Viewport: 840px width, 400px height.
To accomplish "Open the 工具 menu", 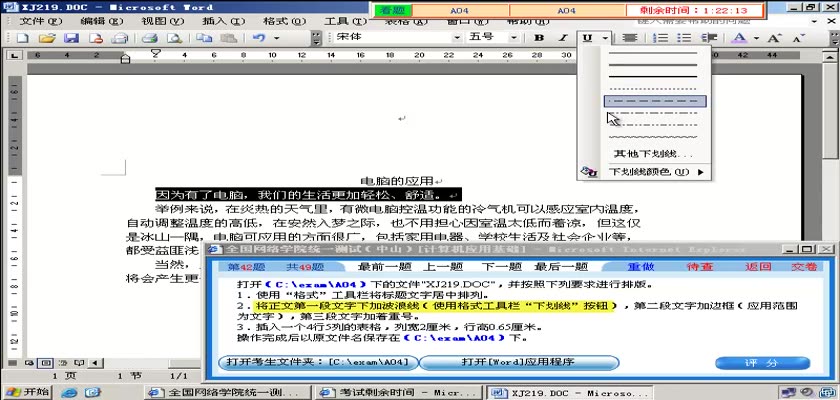I will point(345,21).
